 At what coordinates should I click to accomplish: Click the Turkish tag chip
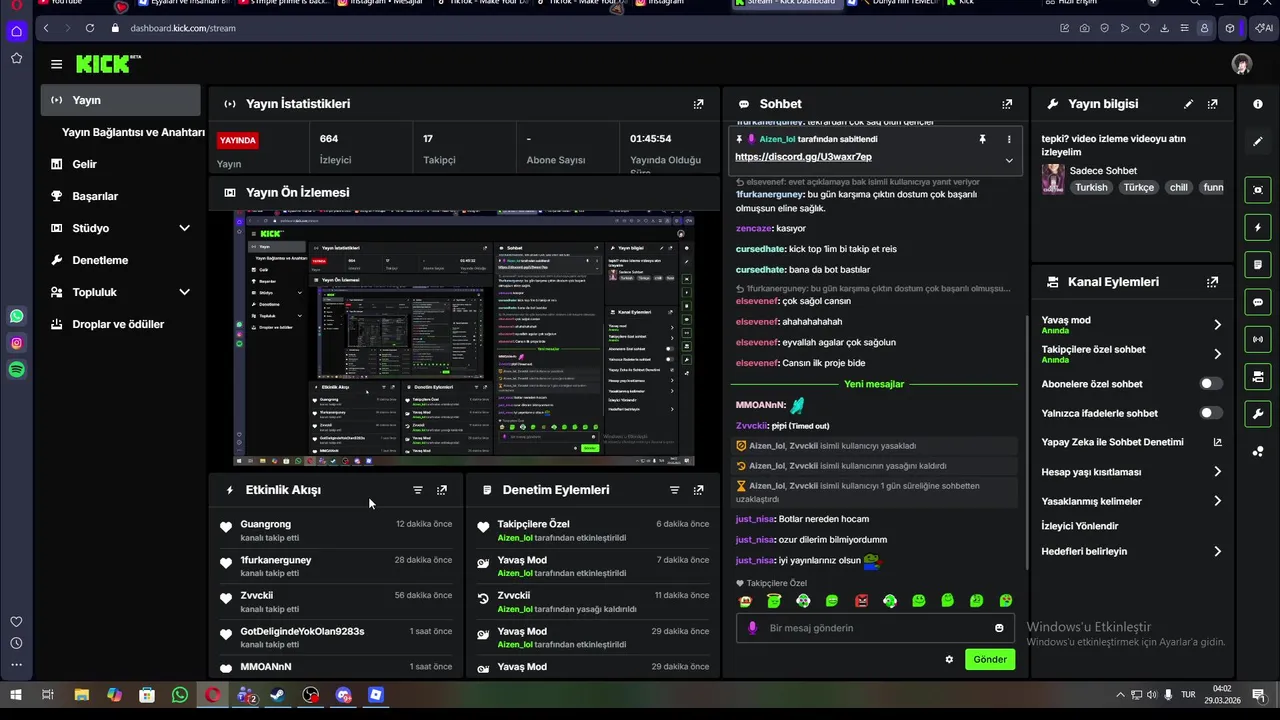(1091, 187)
